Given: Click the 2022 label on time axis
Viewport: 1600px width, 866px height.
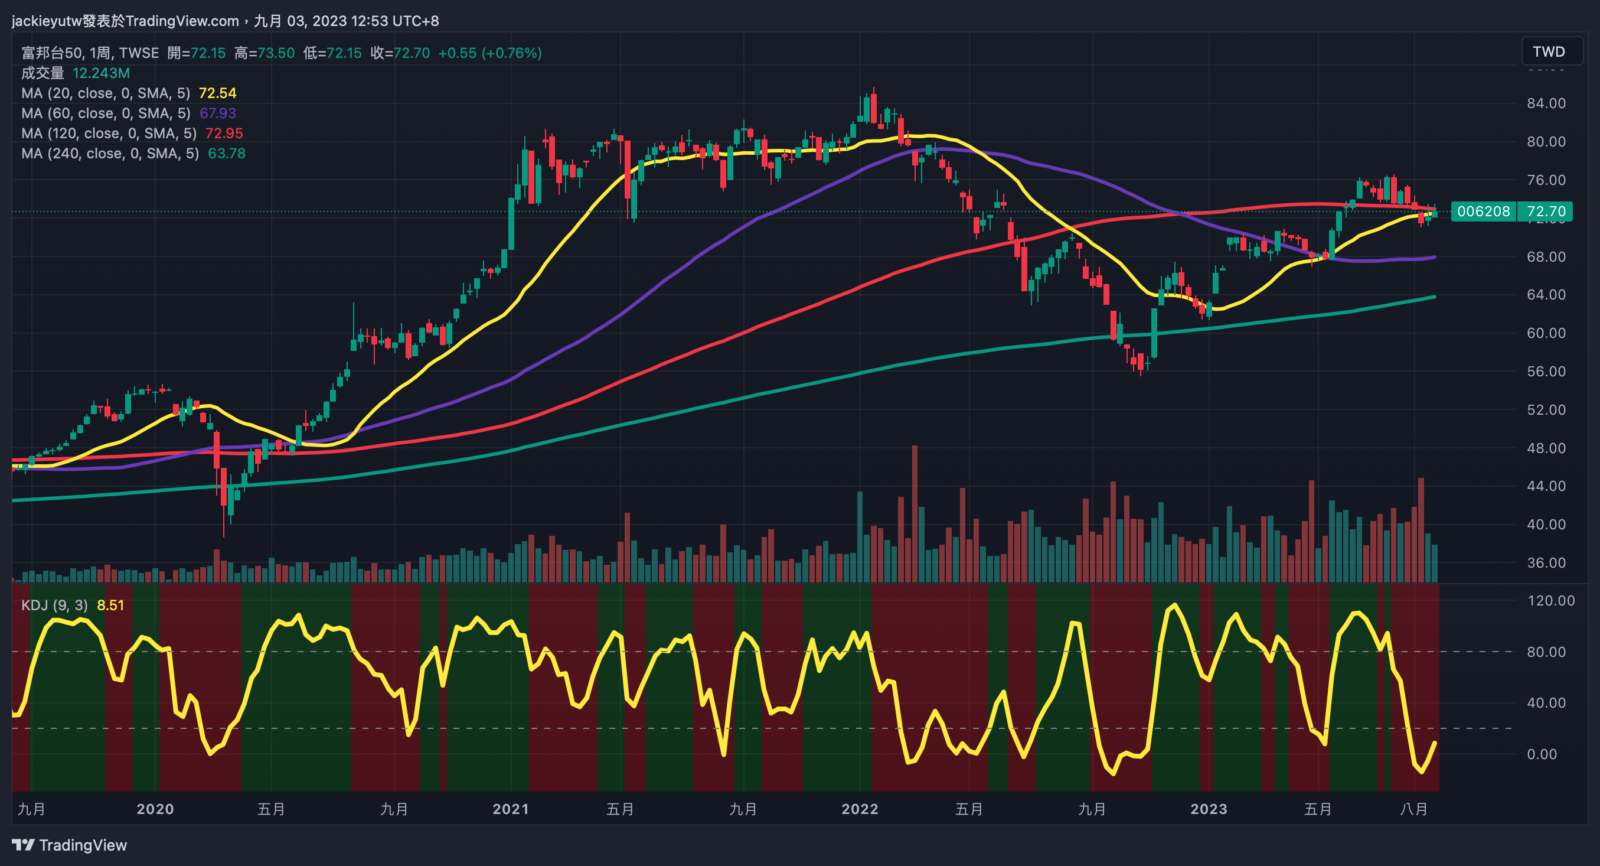Looking at the screenshot, I should pyautogui.click(x=859, y=809).
